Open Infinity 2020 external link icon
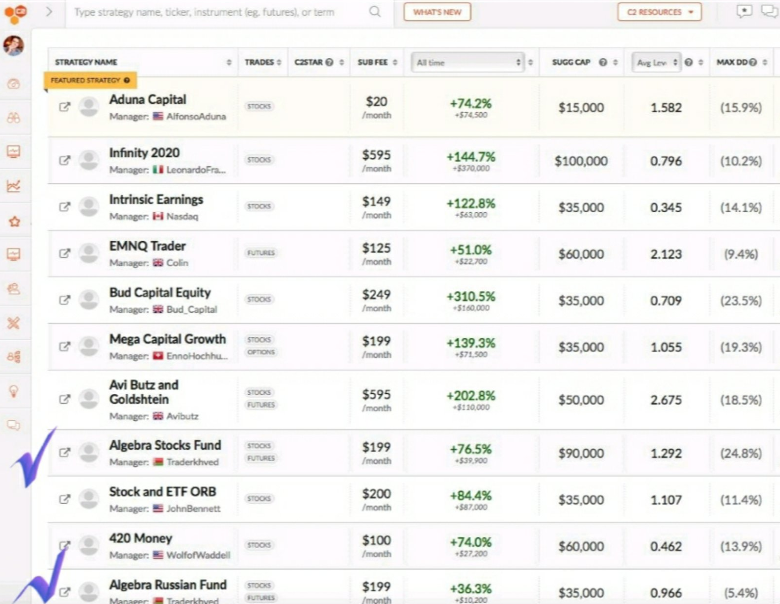780x604 pixels. click(65, 160)
